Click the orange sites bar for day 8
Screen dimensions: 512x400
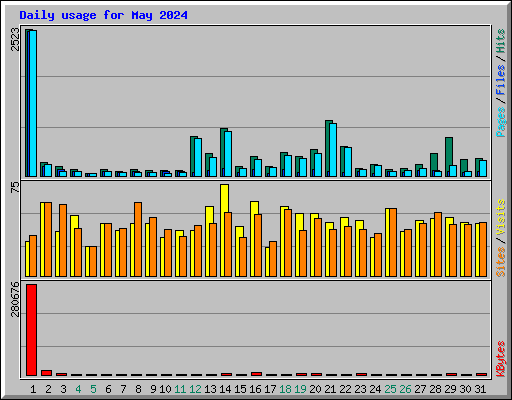coord(138,239)
